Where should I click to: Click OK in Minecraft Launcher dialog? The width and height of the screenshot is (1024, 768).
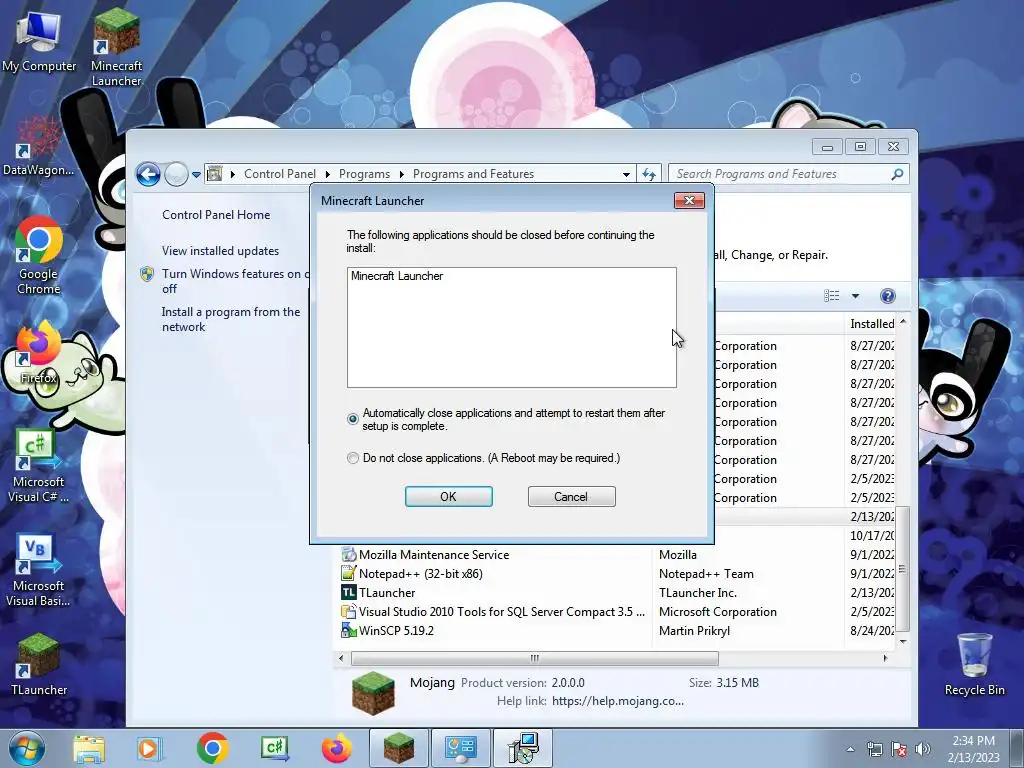(x=449, y=496)
